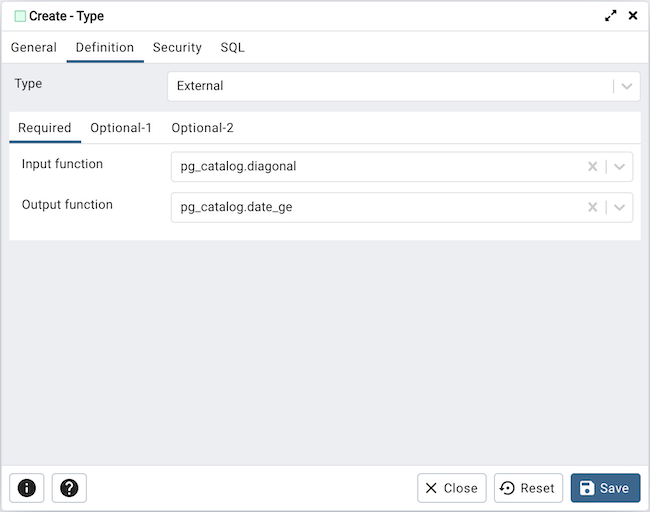Screen dimensions: 650x512
Task: Close the dialog using the X icon
Action: (x=632, y=16)
